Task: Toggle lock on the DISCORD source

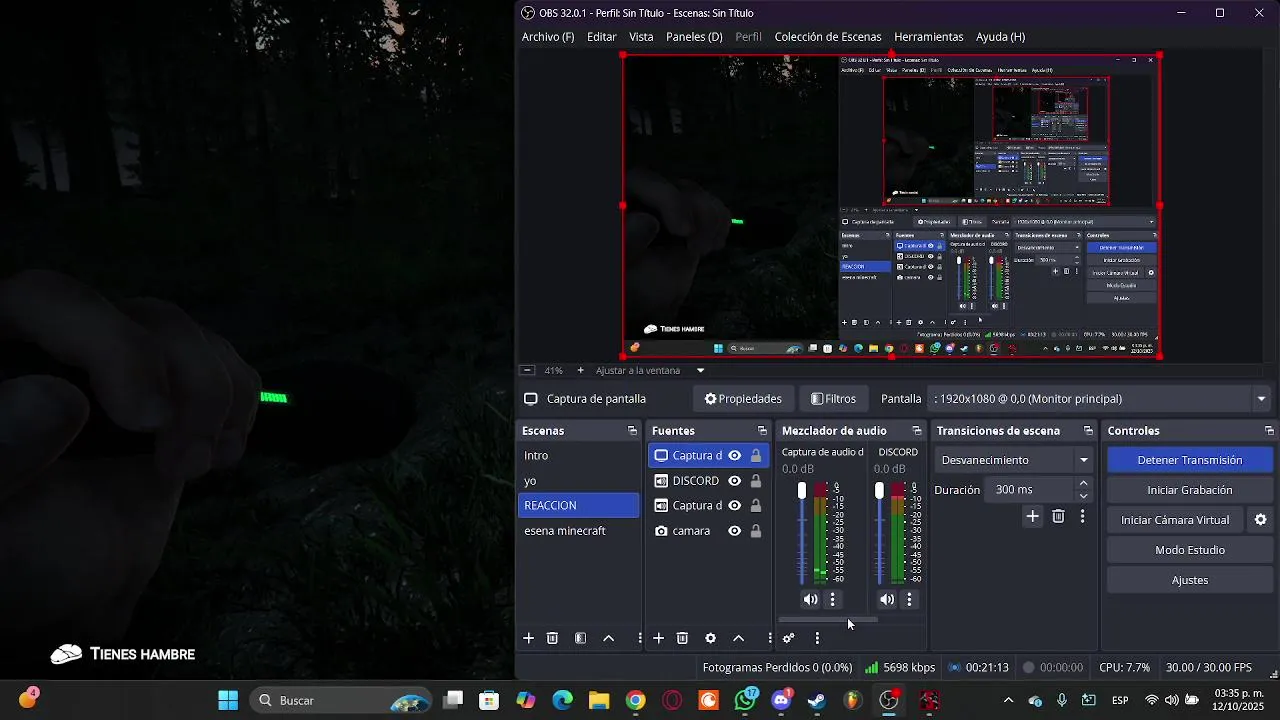Action: coord(756,481)
